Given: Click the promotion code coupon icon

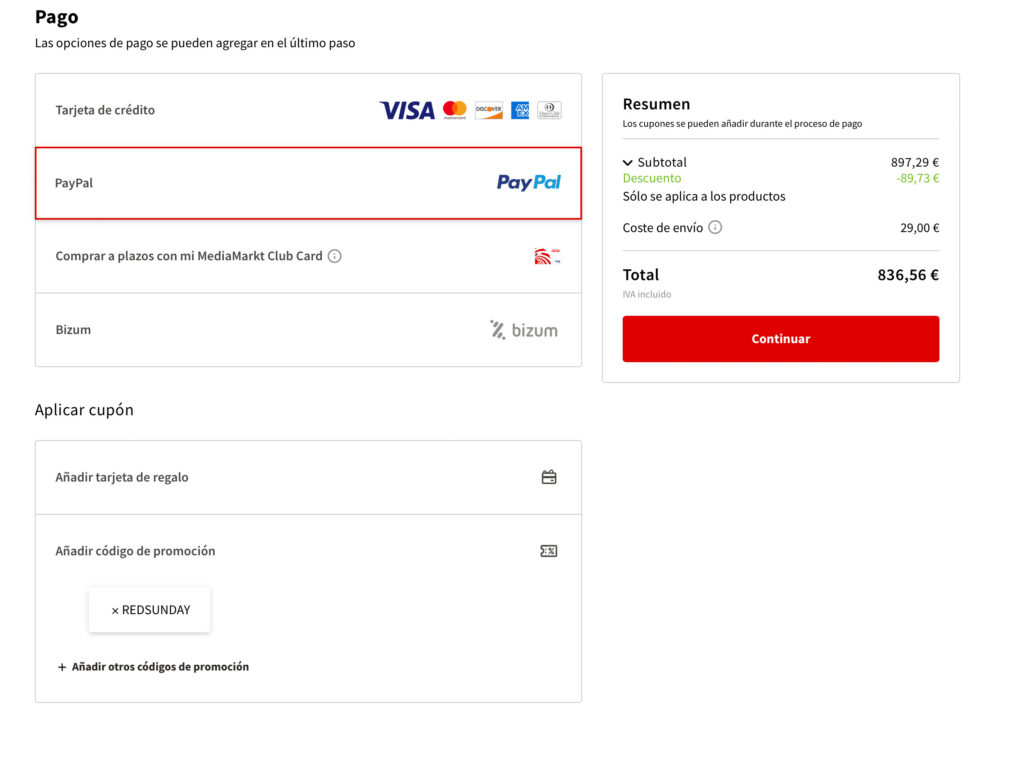Looking at the screenshot, I should 549,551.
